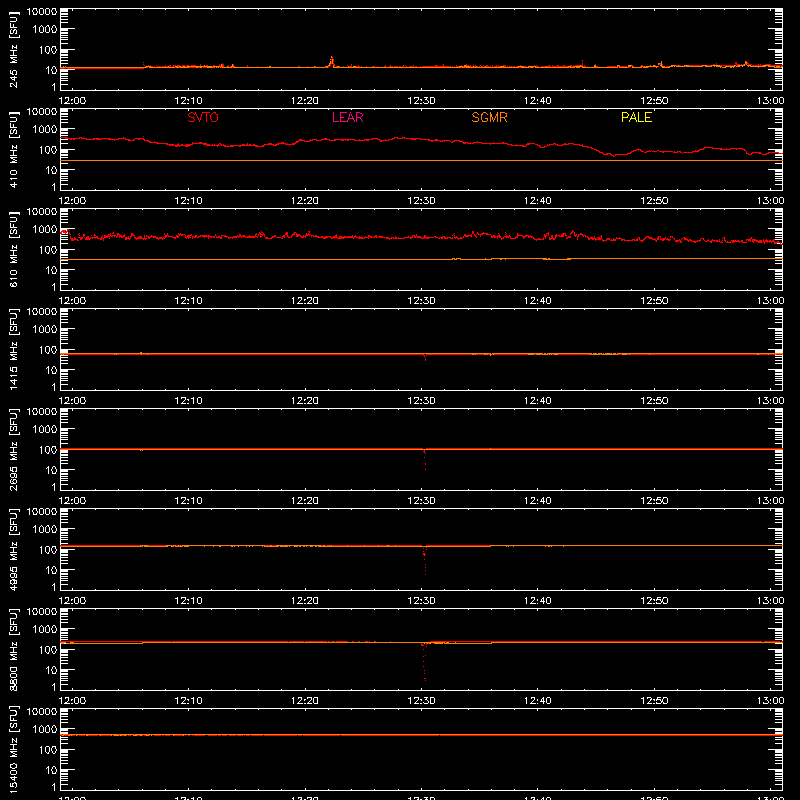Select the 4995 MHz [SFU] axis title

pos(13,549)
